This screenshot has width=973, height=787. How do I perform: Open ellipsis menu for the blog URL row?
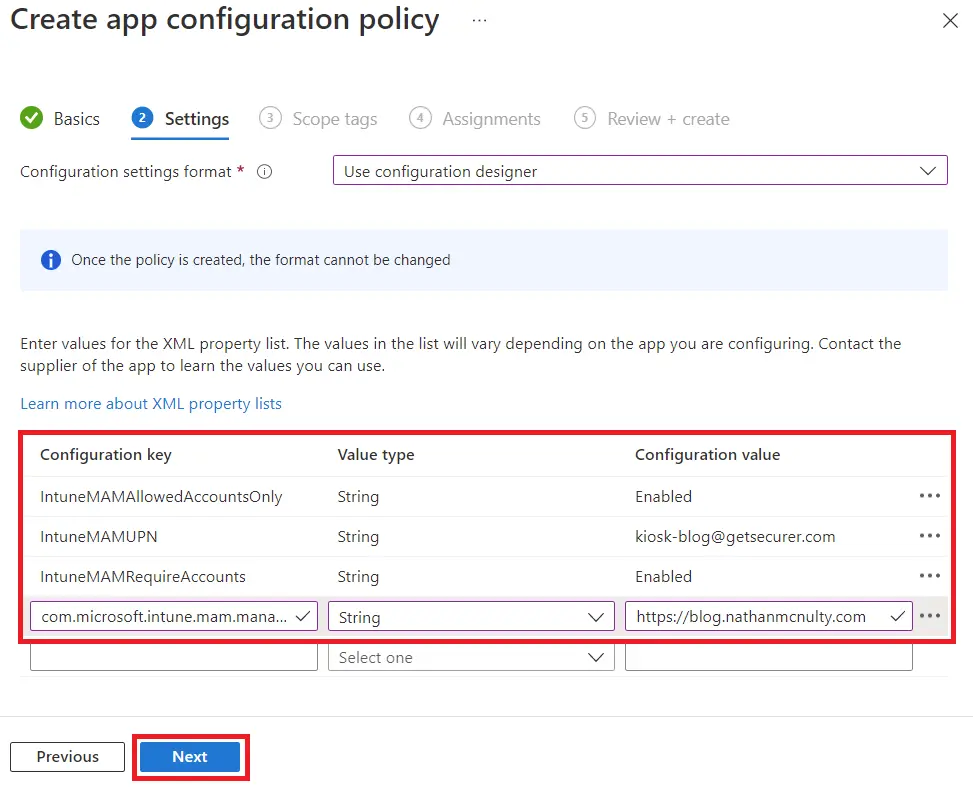[930, 616]
